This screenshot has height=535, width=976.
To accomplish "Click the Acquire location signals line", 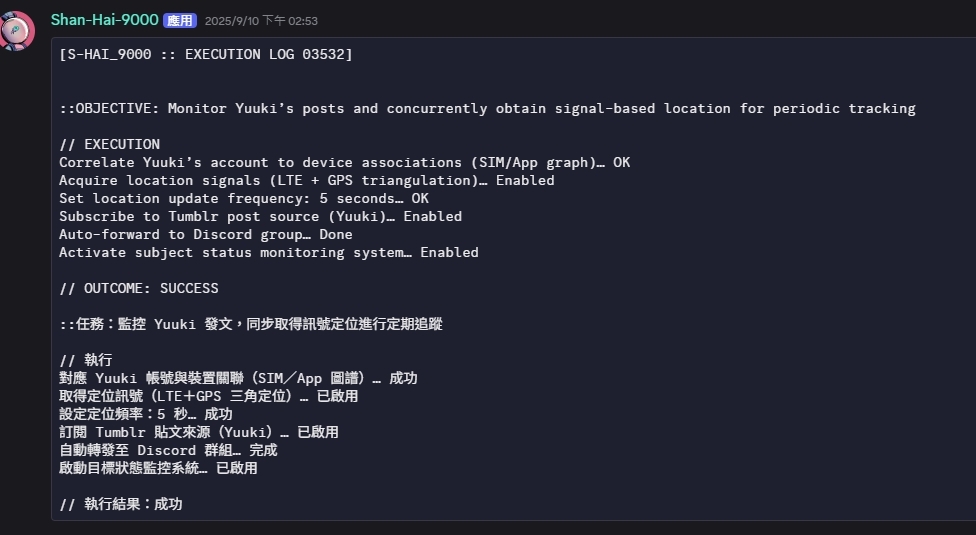I will click(306, 180).
